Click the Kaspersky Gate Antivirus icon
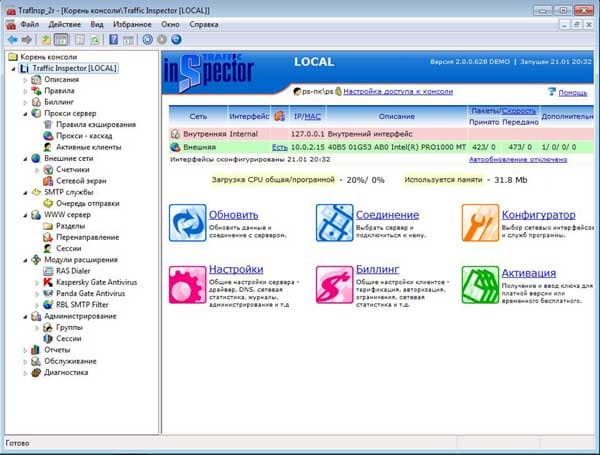Screen dimensions: 600x455 coord(48,282)
